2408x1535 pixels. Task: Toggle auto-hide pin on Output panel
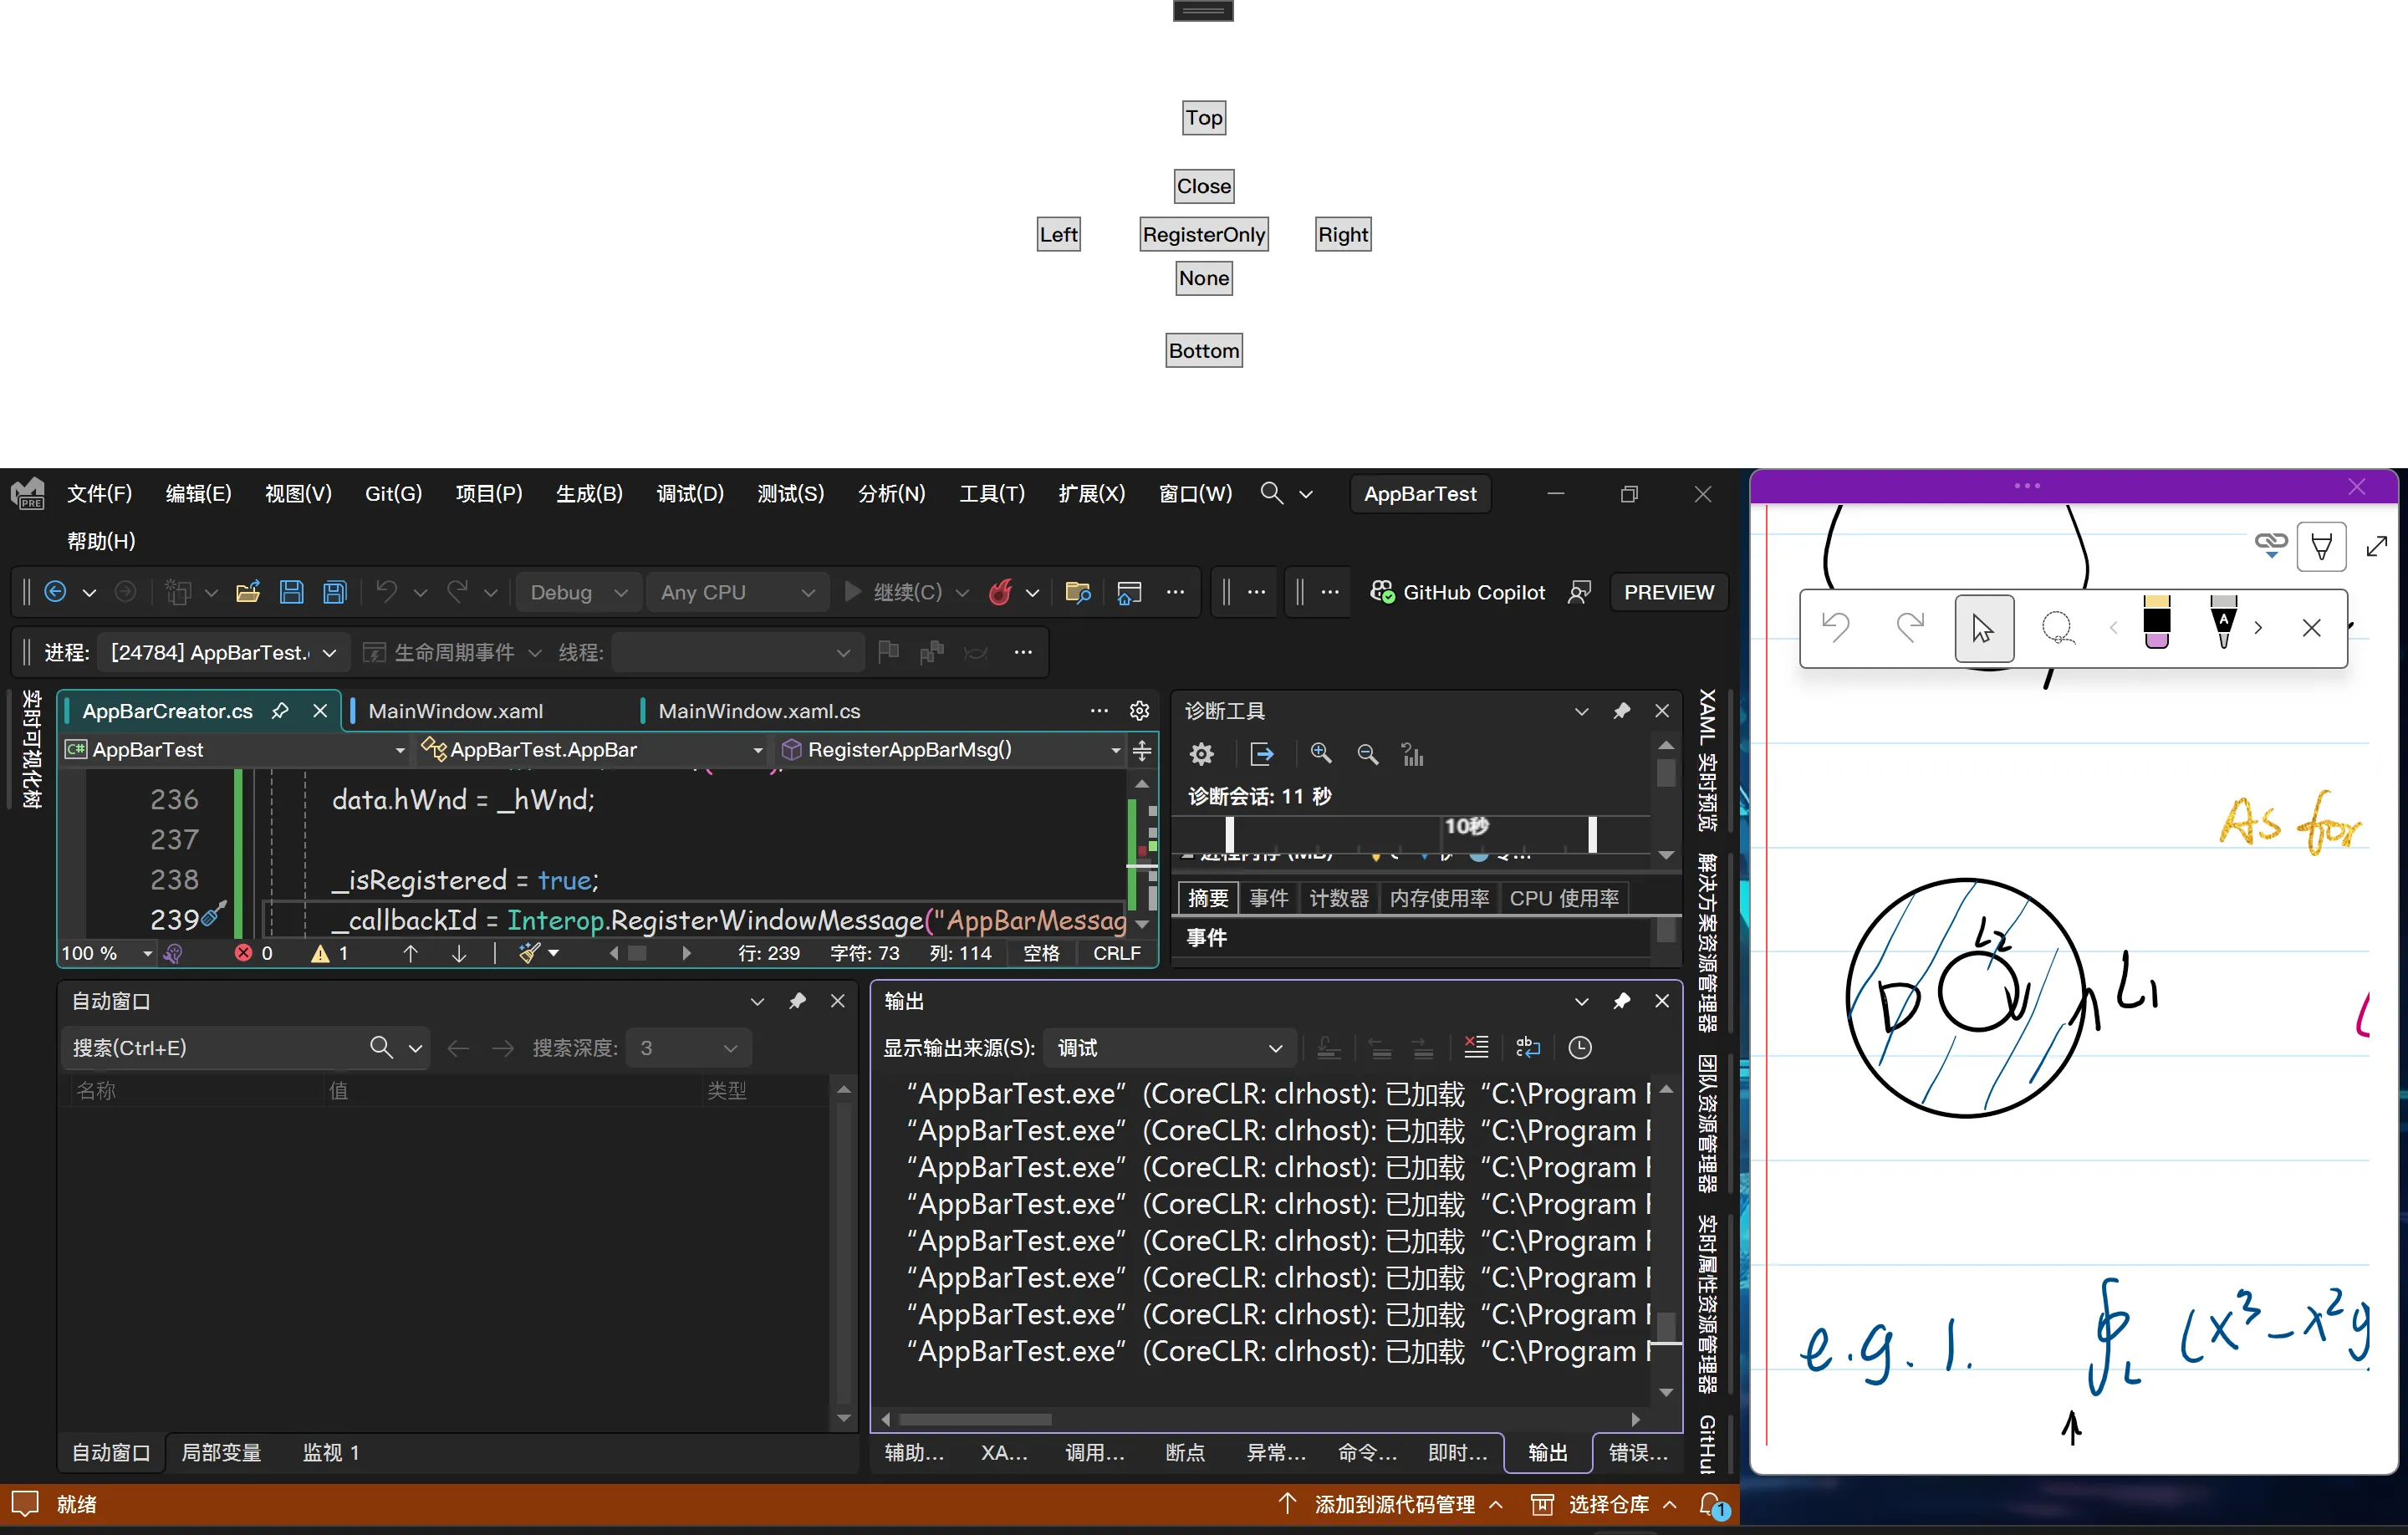(1621, 1001)
